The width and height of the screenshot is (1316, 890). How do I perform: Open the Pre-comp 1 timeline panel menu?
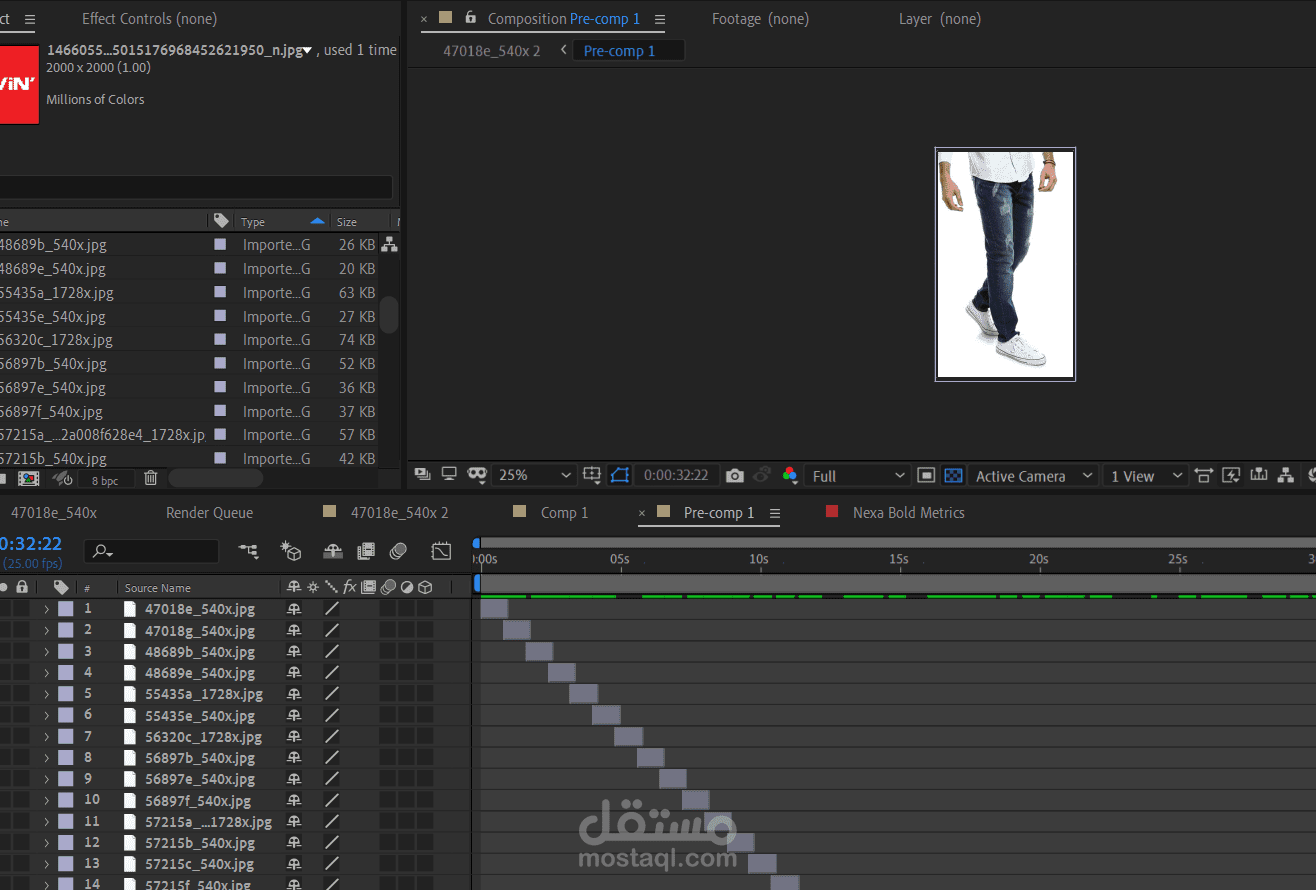point(774,513)
